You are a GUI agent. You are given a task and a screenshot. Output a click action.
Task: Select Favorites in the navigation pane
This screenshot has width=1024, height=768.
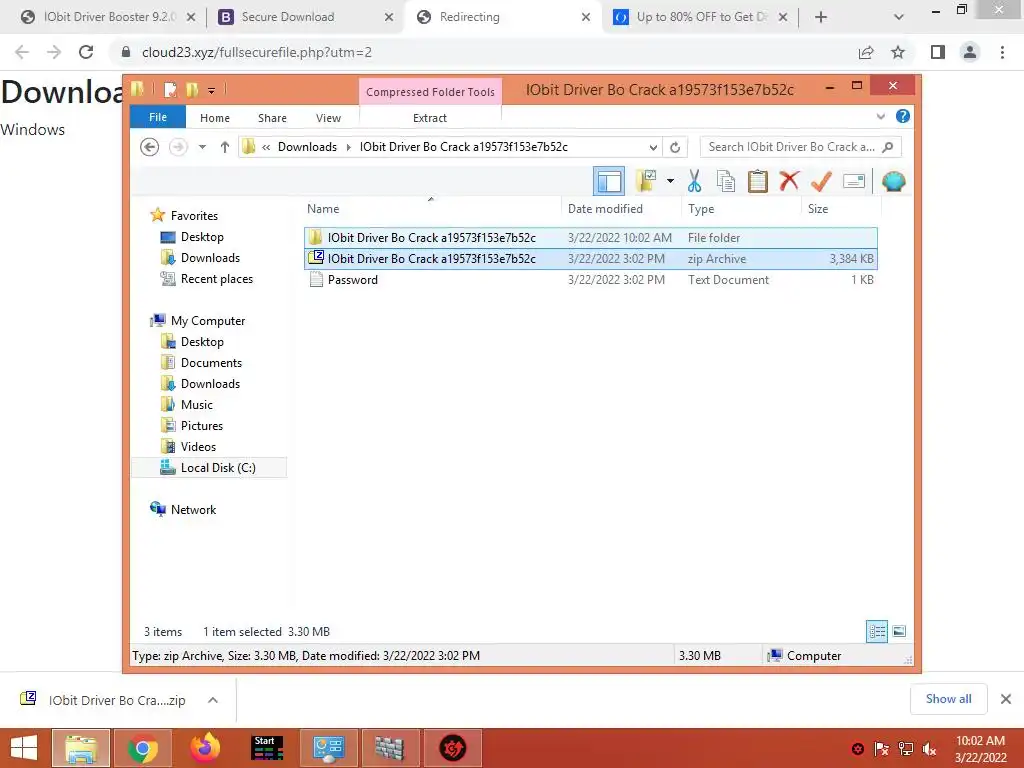(x=194, y=216)
